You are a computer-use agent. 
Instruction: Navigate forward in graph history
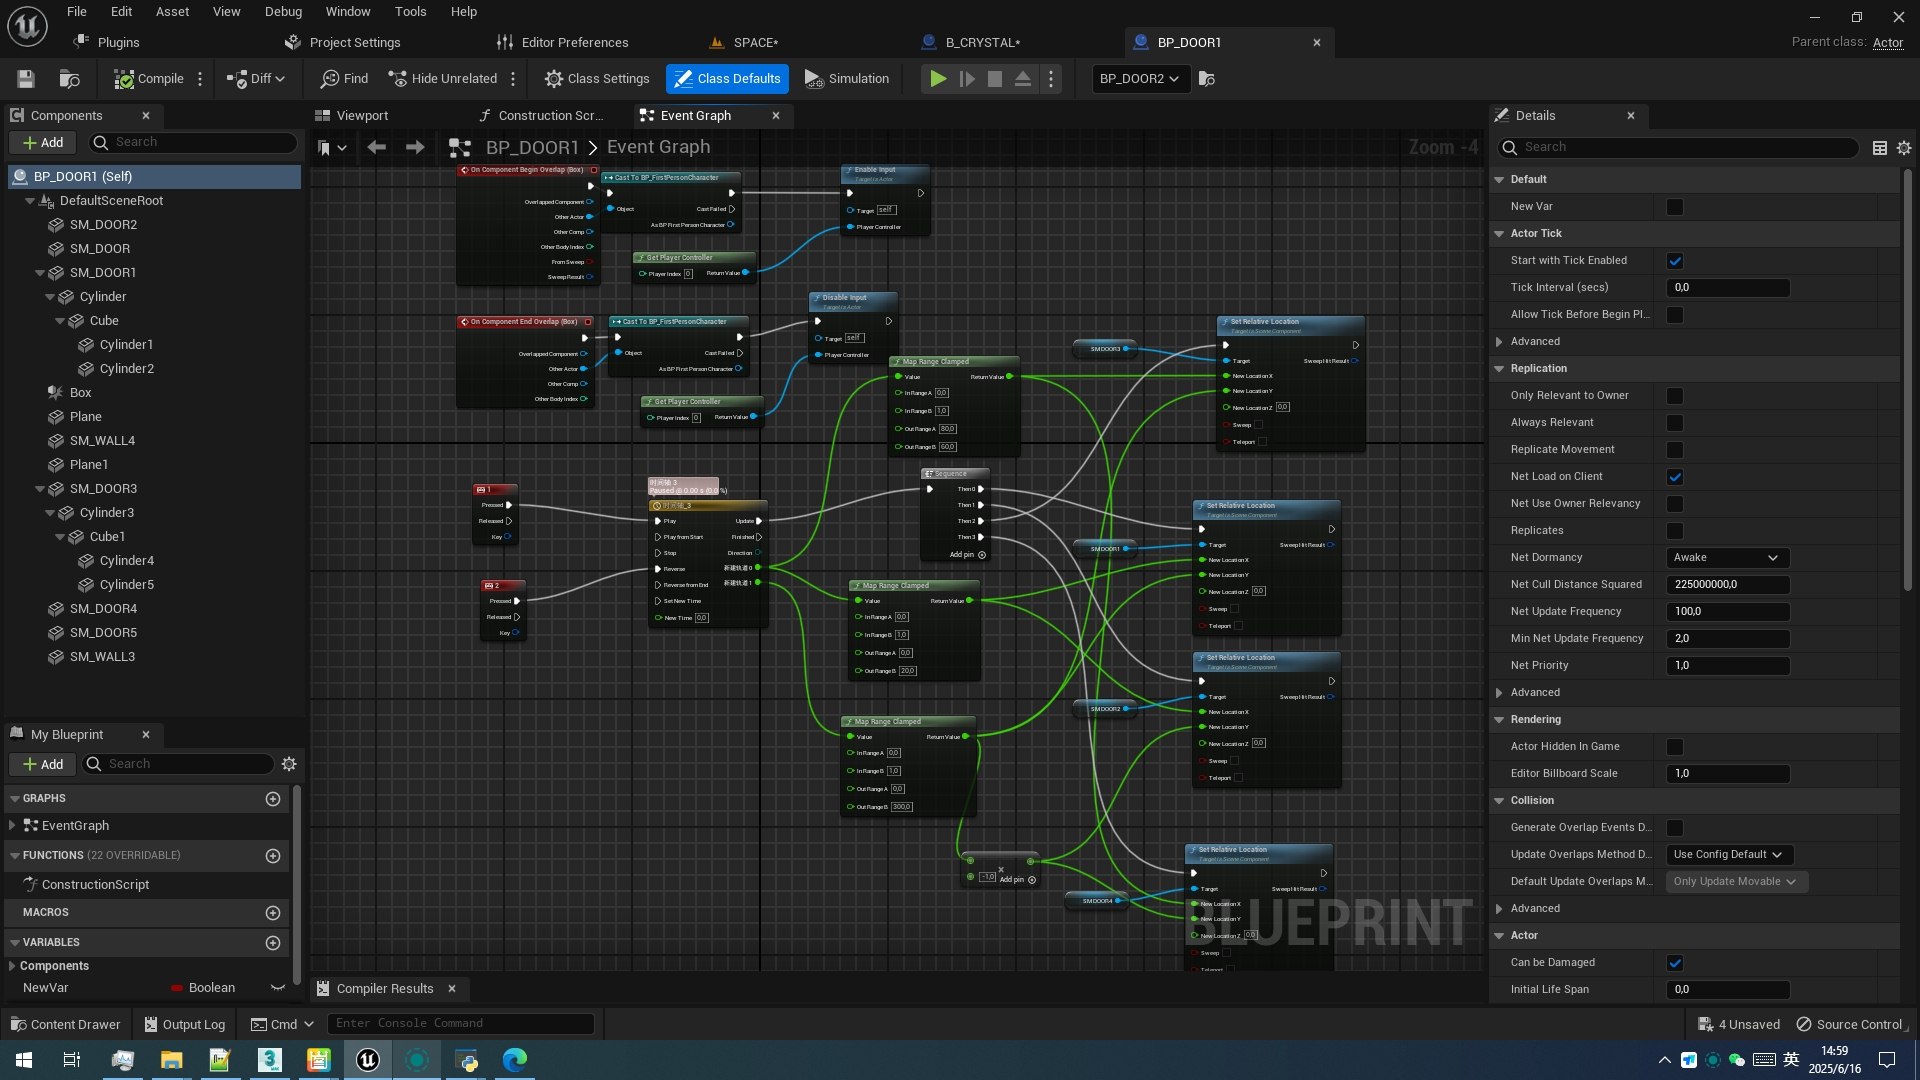[415, 148]
